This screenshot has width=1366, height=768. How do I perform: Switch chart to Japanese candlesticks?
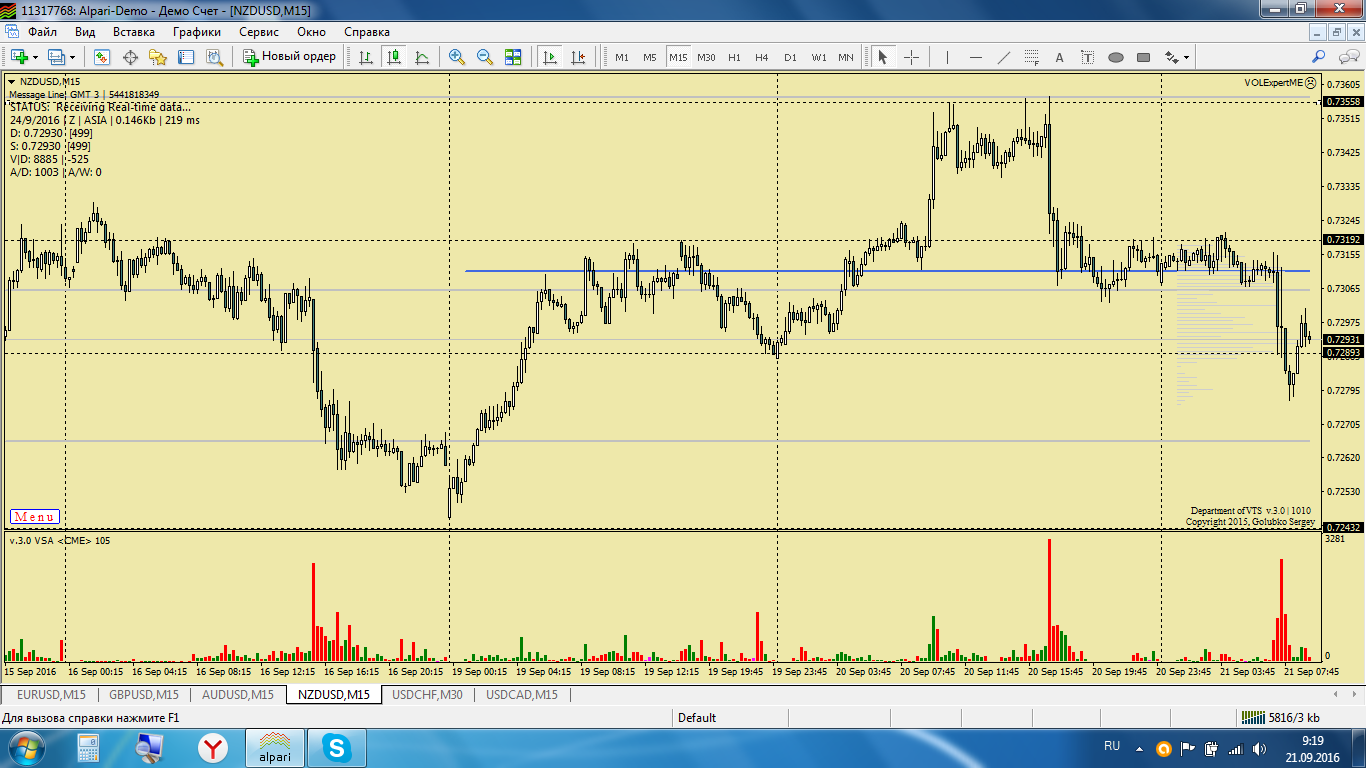(394, 57)
